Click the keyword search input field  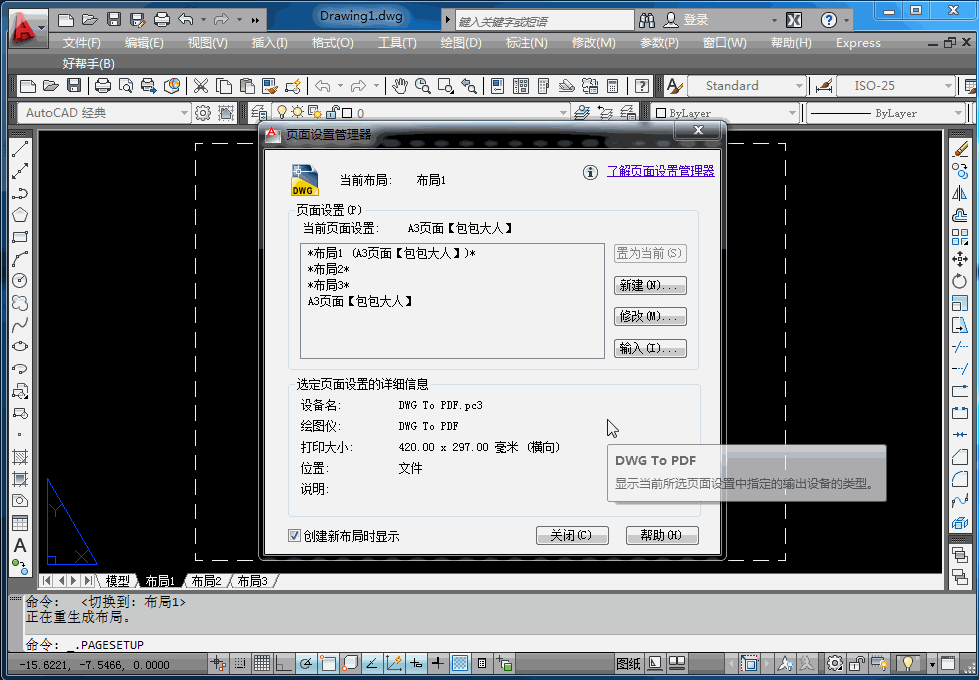(x=544, y=21)
